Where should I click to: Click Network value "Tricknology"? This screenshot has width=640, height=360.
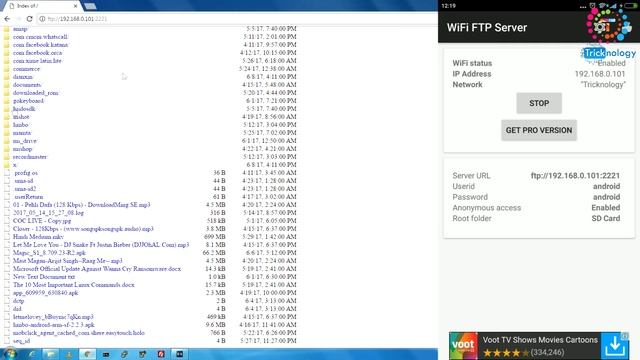(x=603, y=84)
